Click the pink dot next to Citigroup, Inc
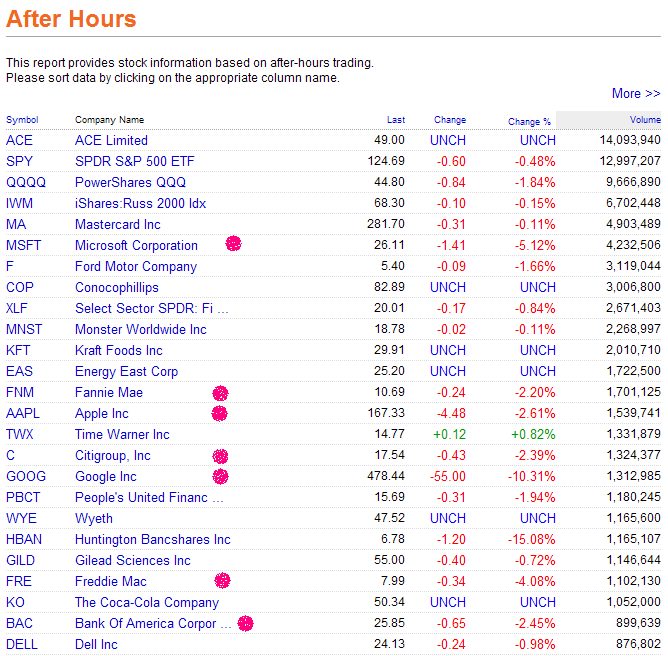 coord(220,456)
